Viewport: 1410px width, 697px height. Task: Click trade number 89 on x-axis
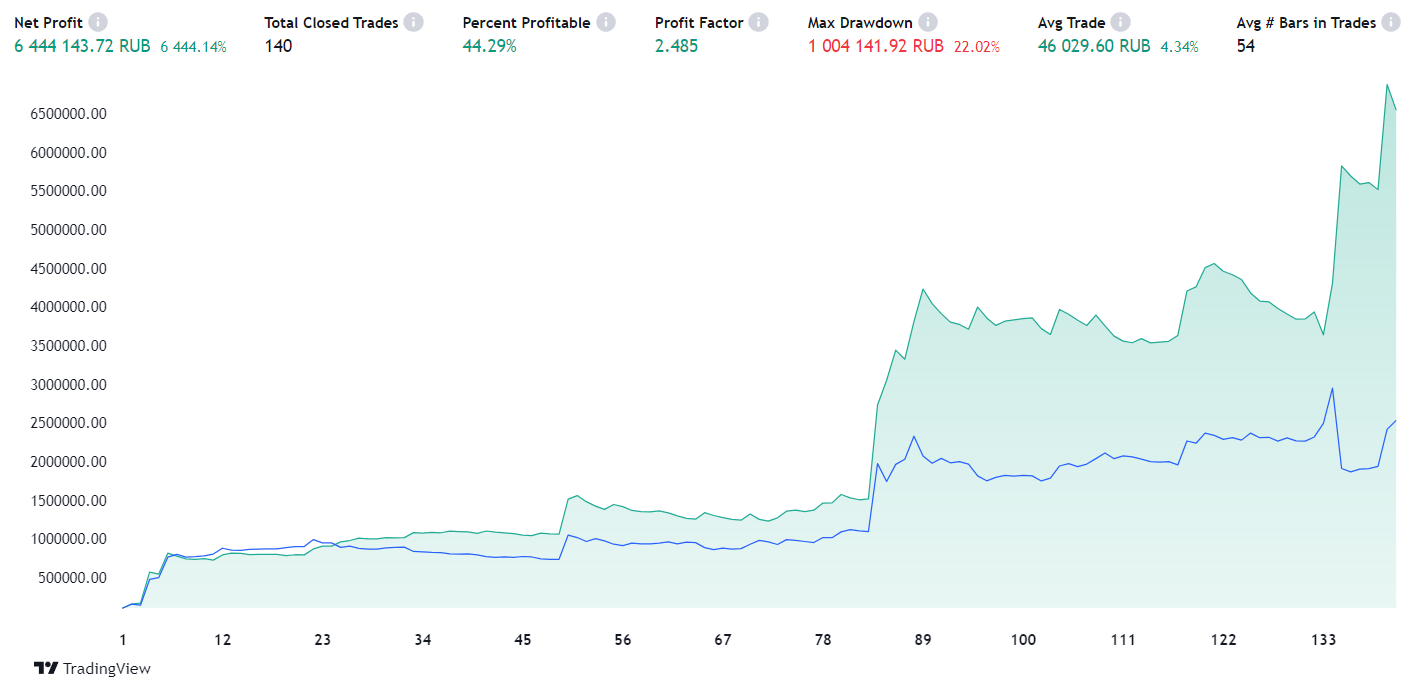pyautogui.click(x=923, y=640)
